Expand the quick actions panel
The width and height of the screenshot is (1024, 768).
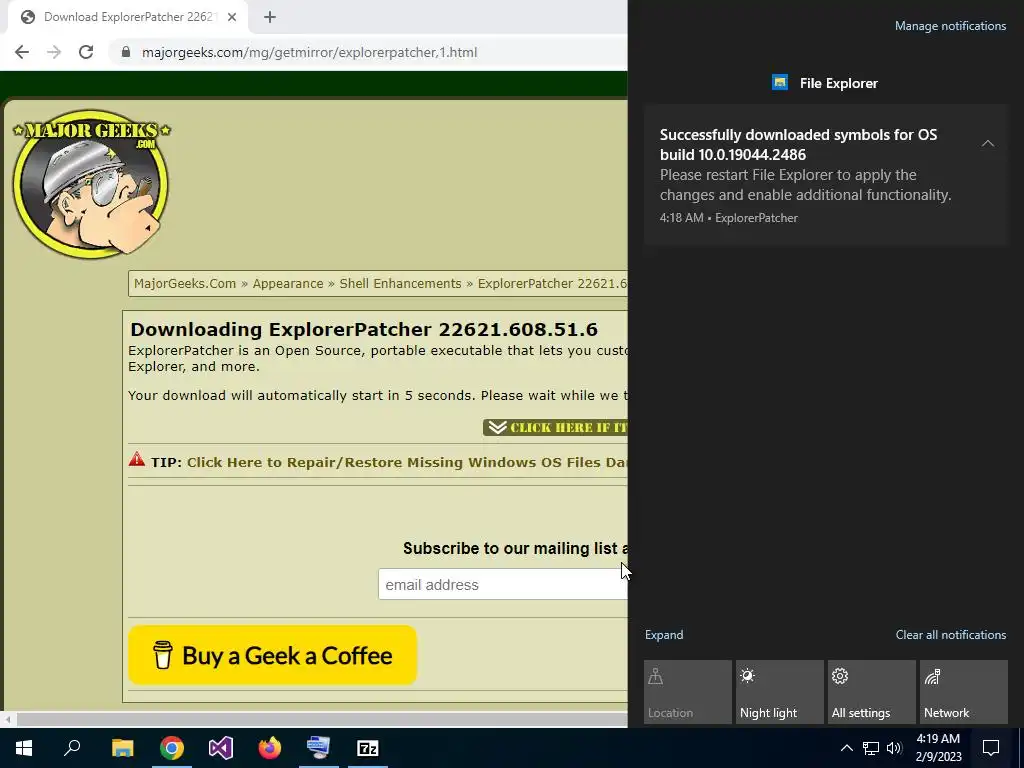coord(664,635)
